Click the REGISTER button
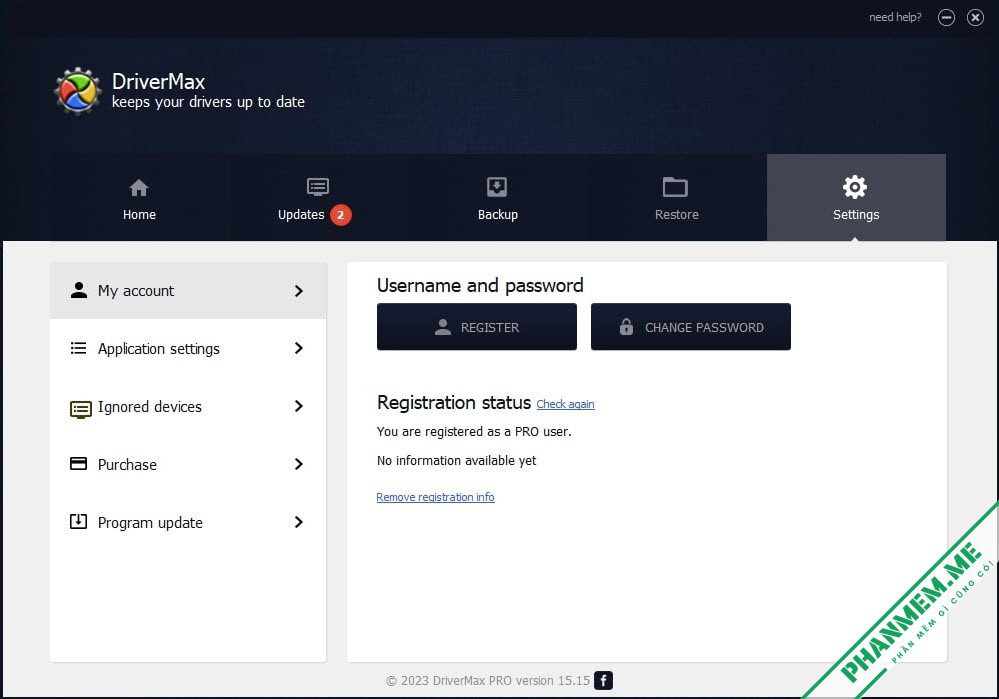This screenshot has width=999, height=699. coord(477,327)
